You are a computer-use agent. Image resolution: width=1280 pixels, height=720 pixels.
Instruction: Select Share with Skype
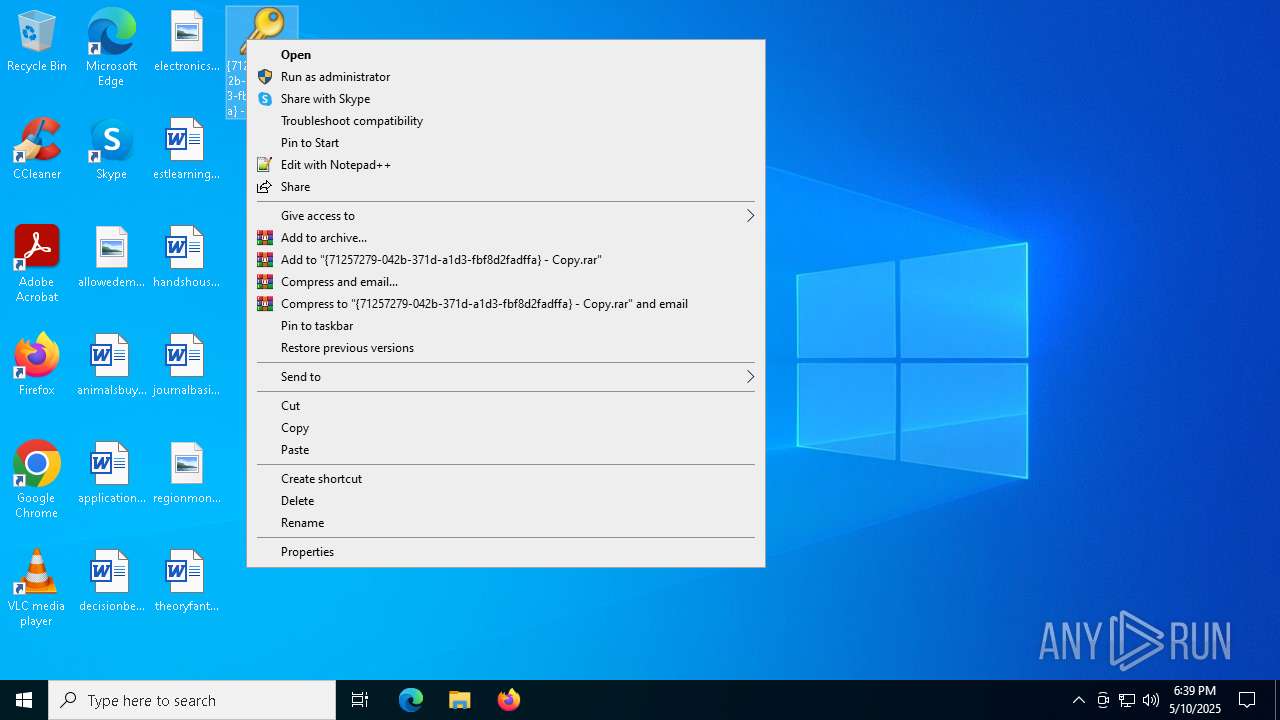[506, 99]
